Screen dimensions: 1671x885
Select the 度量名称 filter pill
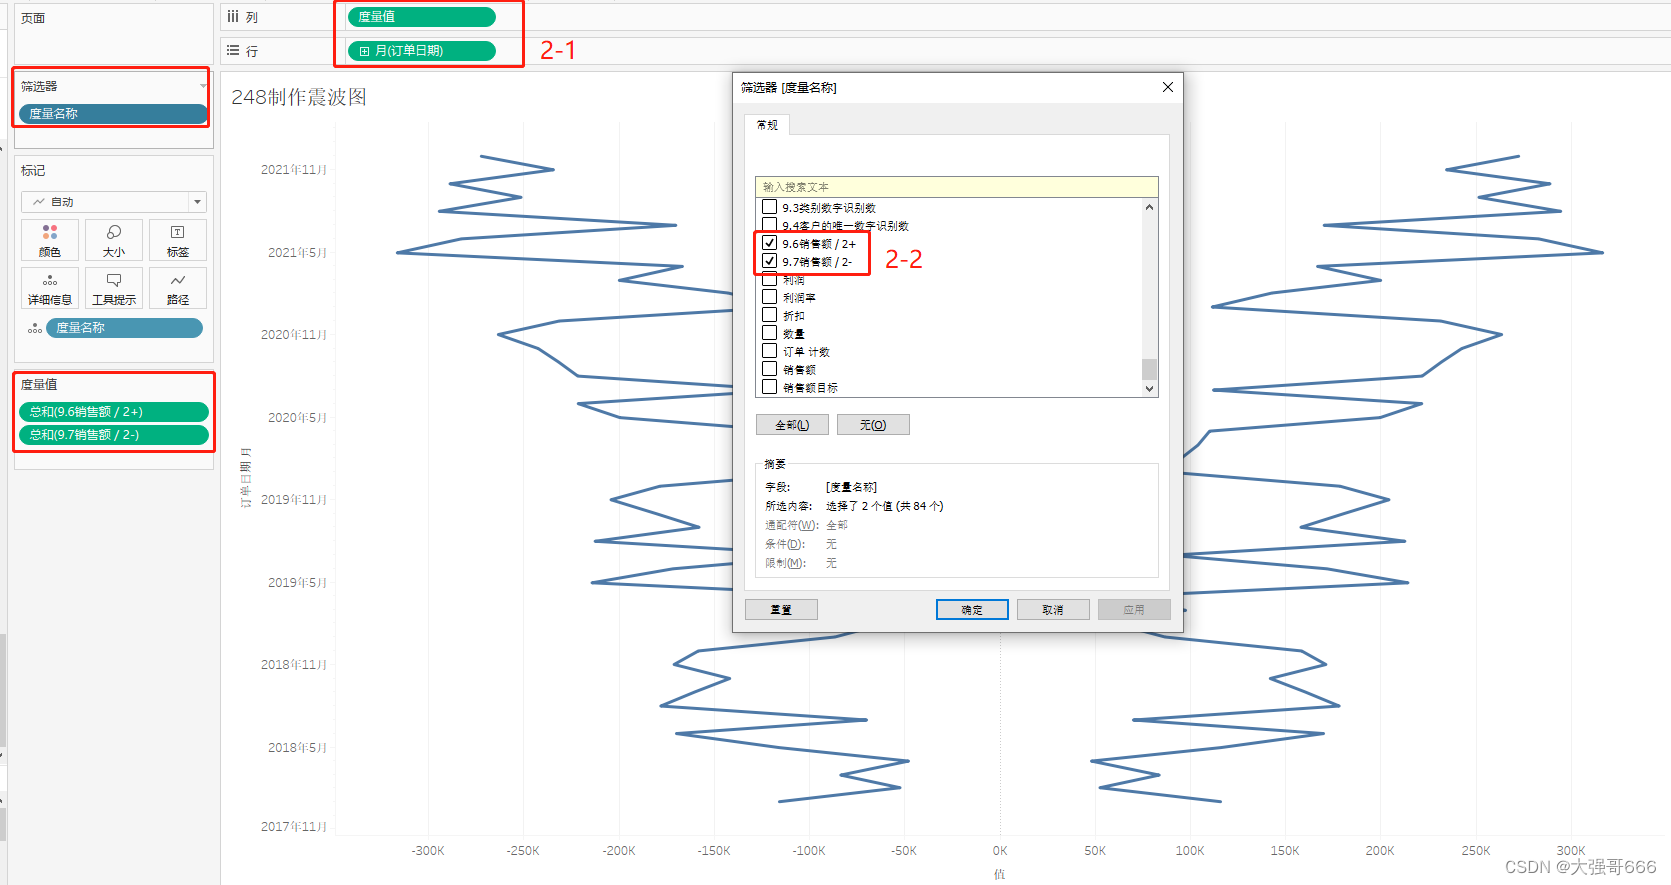click(x=113, y=114)
